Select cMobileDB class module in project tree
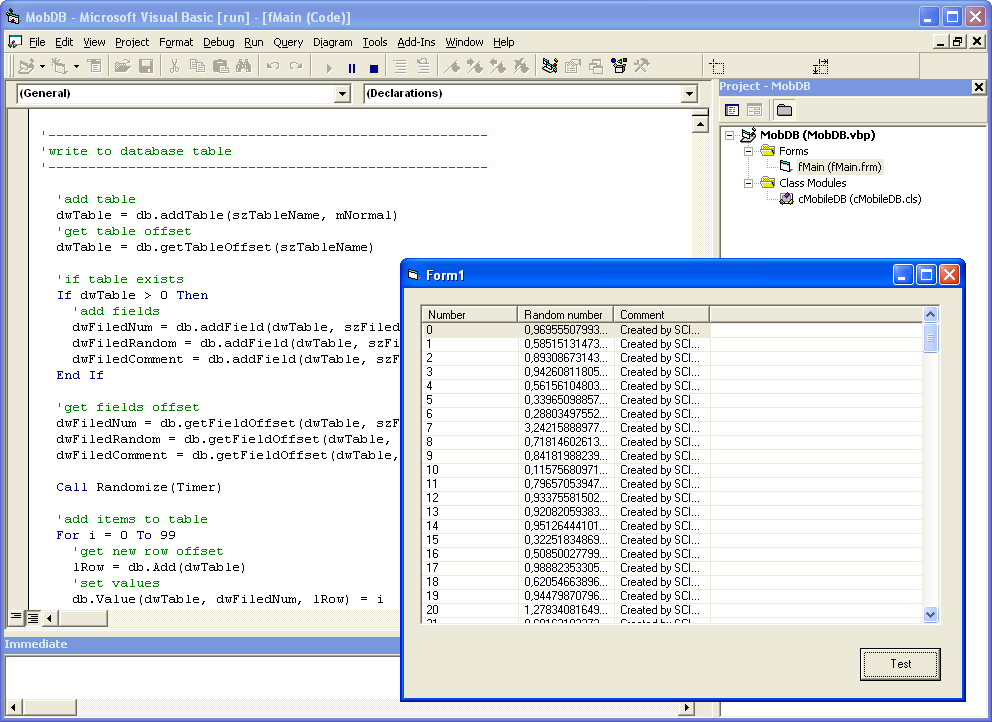The height and width of the screenshot is (722, 992). point(859,199)
